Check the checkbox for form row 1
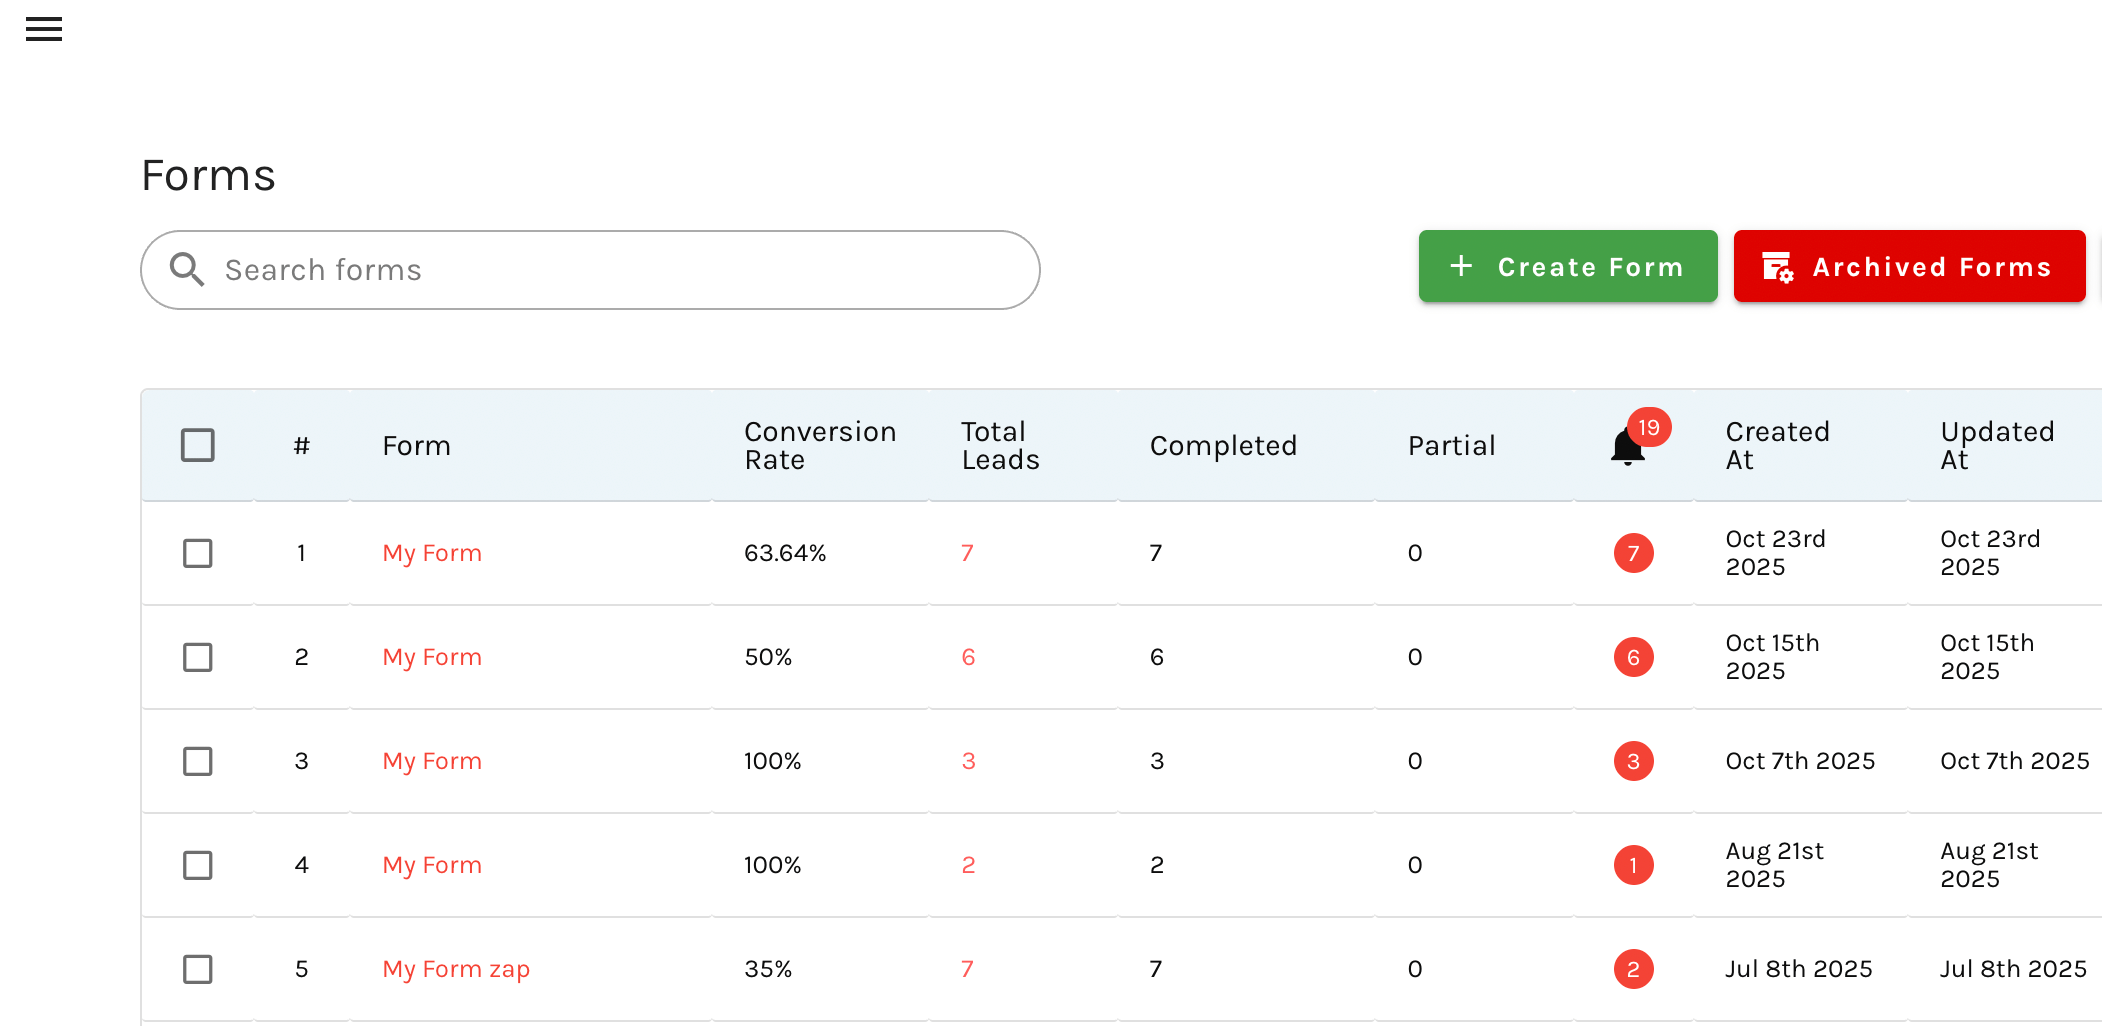Image resolution: width=2102 pixels, height=1026 pixels. pyautogui.click(x=198, y=553)
